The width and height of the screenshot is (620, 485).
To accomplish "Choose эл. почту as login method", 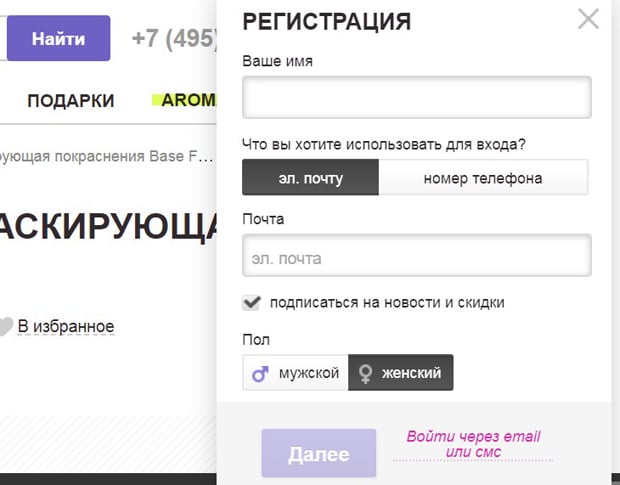I will pyautogui.click(x=310, y=179).
